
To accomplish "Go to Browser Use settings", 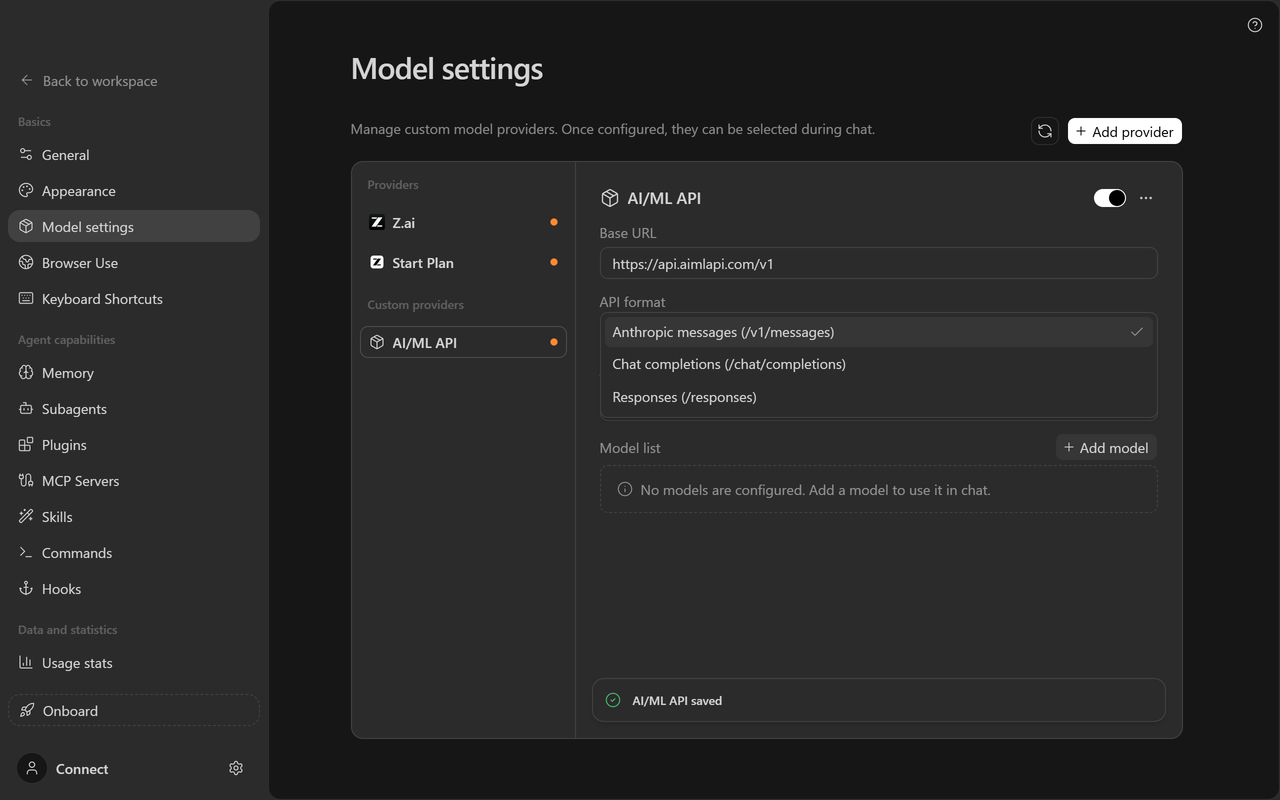I will pos(134,263).
